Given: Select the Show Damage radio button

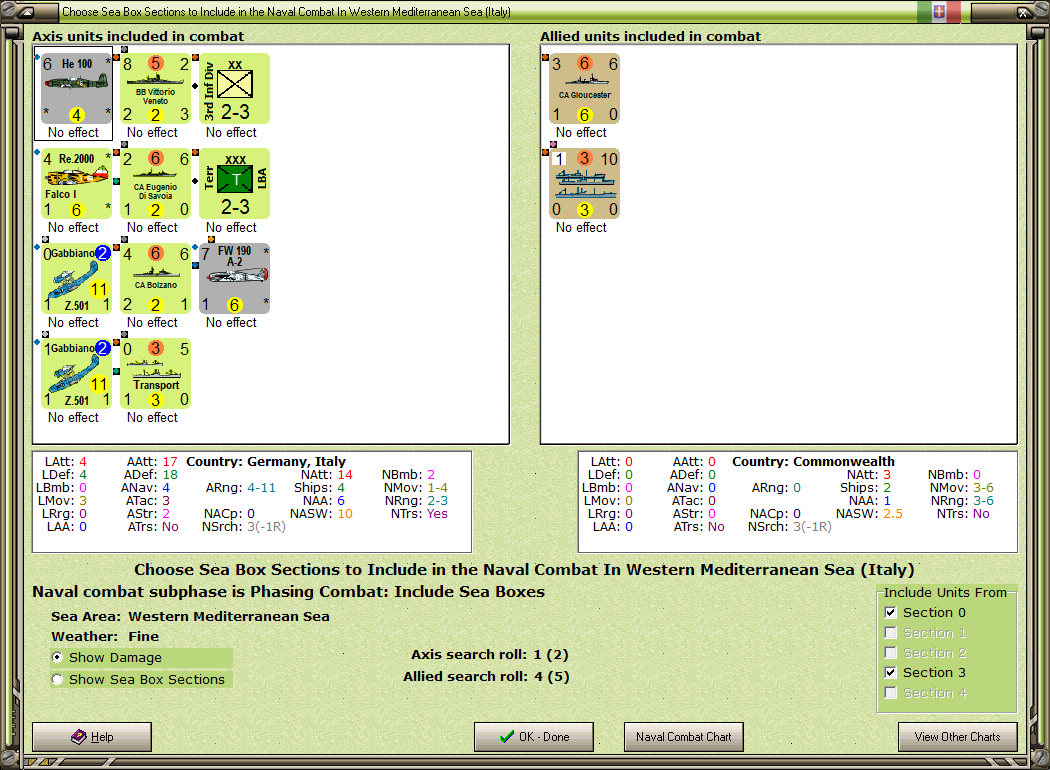Looking at the screenshot, I should 58,658.
